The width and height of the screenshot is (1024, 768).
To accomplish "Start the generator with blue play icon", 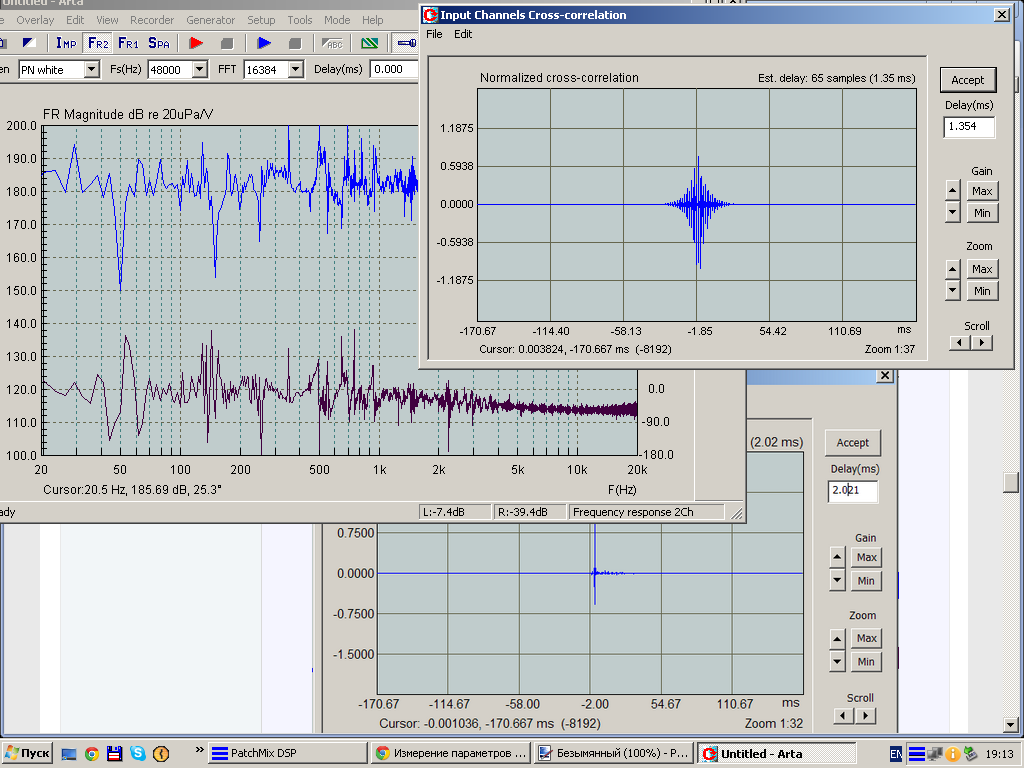I will (x=264, y=43).
